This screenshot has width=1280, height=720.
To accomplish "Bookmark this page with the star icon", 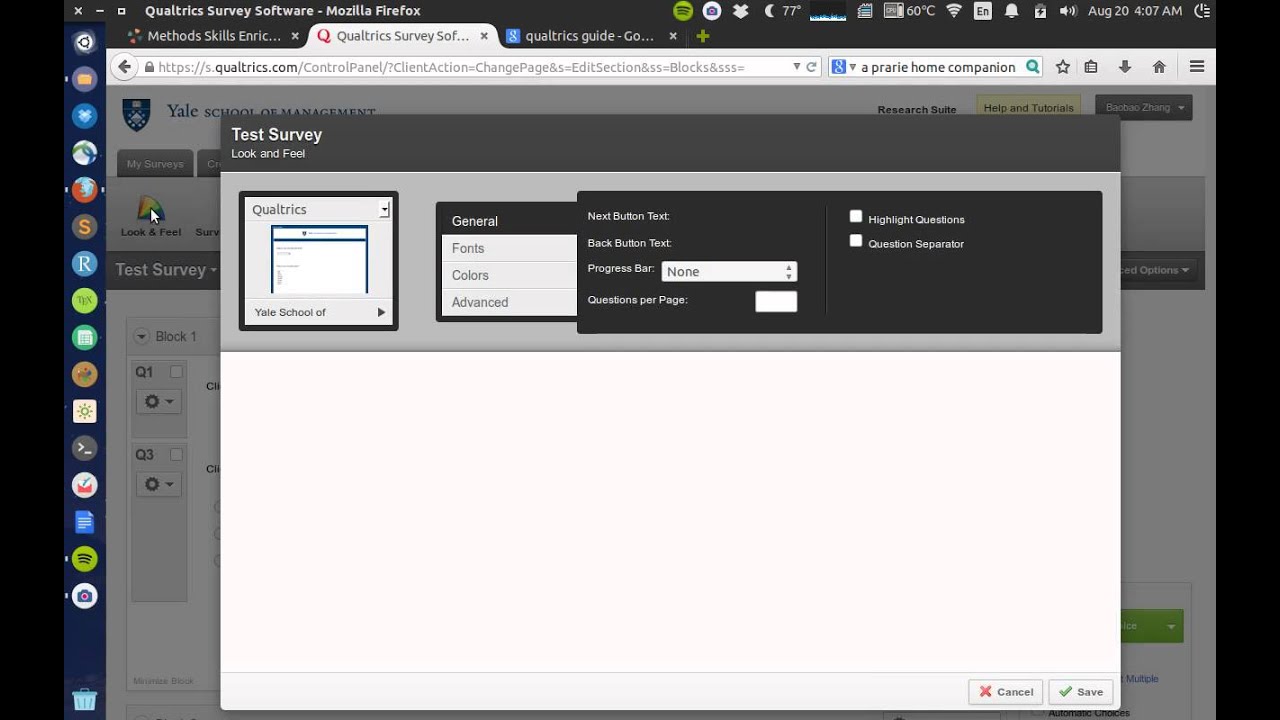I will (1063, 67).
